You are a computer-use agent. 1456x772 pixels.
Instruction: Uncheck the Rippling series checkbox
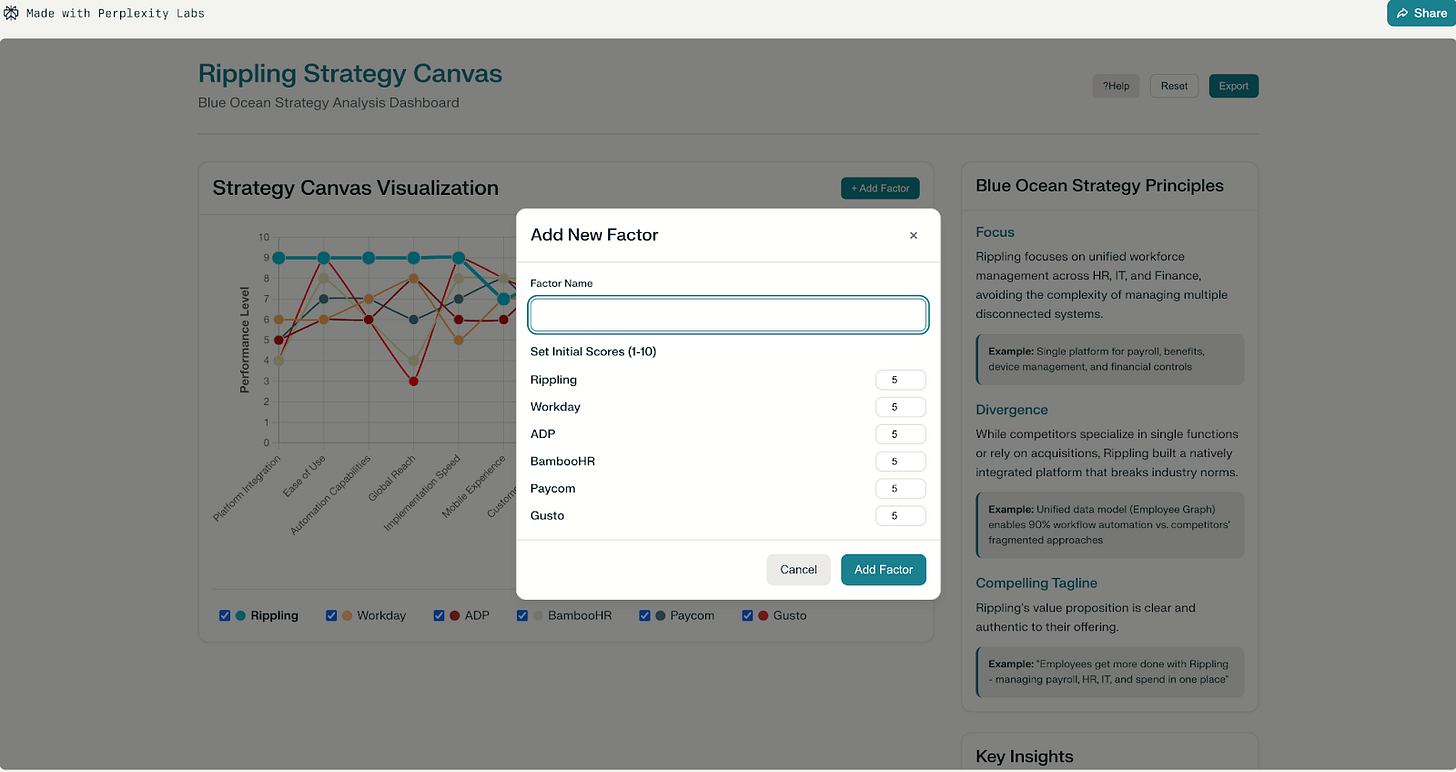225,615
